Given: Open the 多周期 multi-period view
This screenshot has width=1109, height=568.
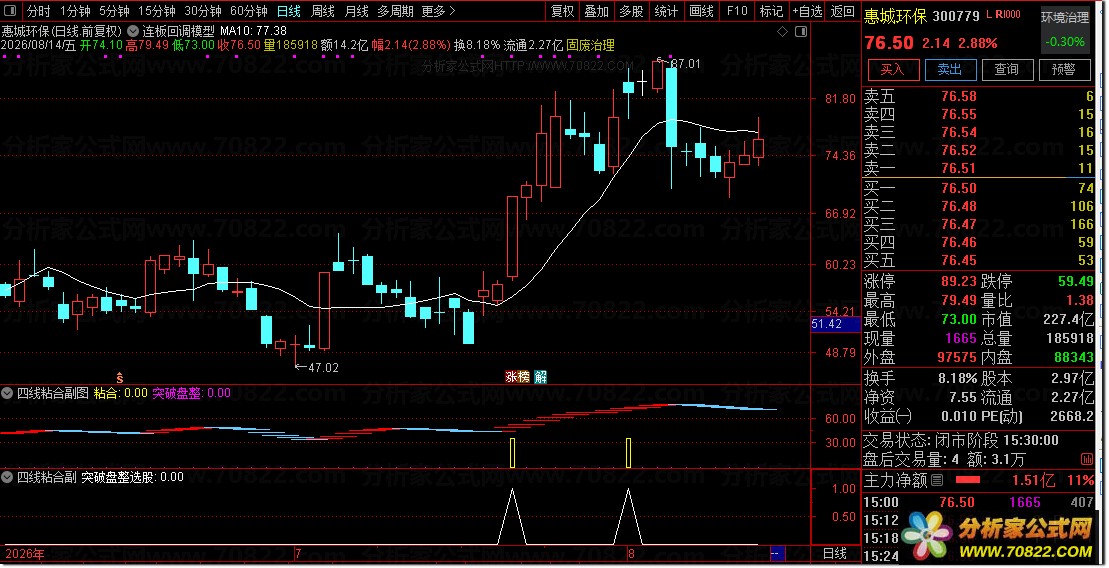Looking at the screenshot, I should (x=395, y=11).
